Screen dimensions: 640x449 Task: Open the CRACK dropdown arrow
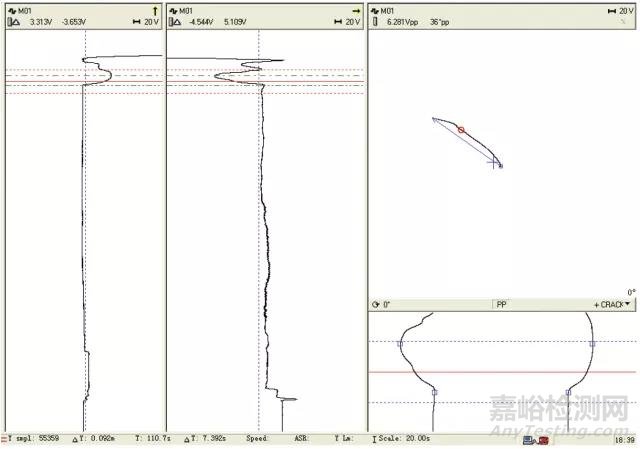coord(627,304)
